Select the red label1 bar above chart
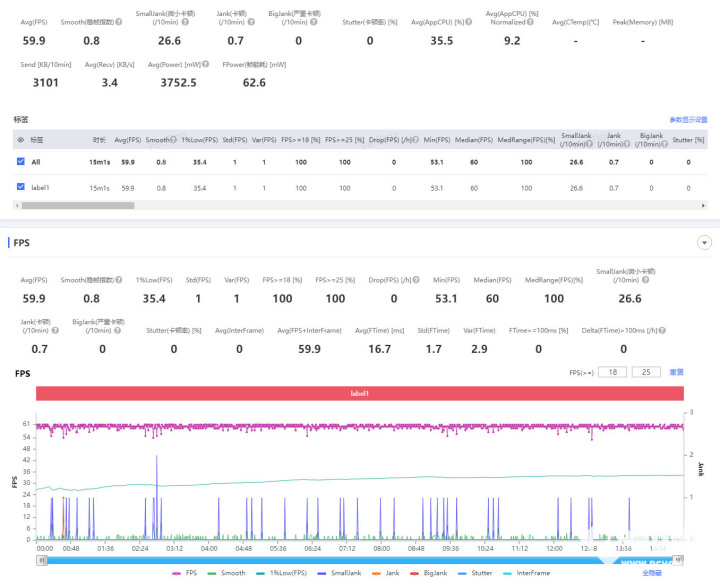720x580 pixels. [x=359, y=394]
